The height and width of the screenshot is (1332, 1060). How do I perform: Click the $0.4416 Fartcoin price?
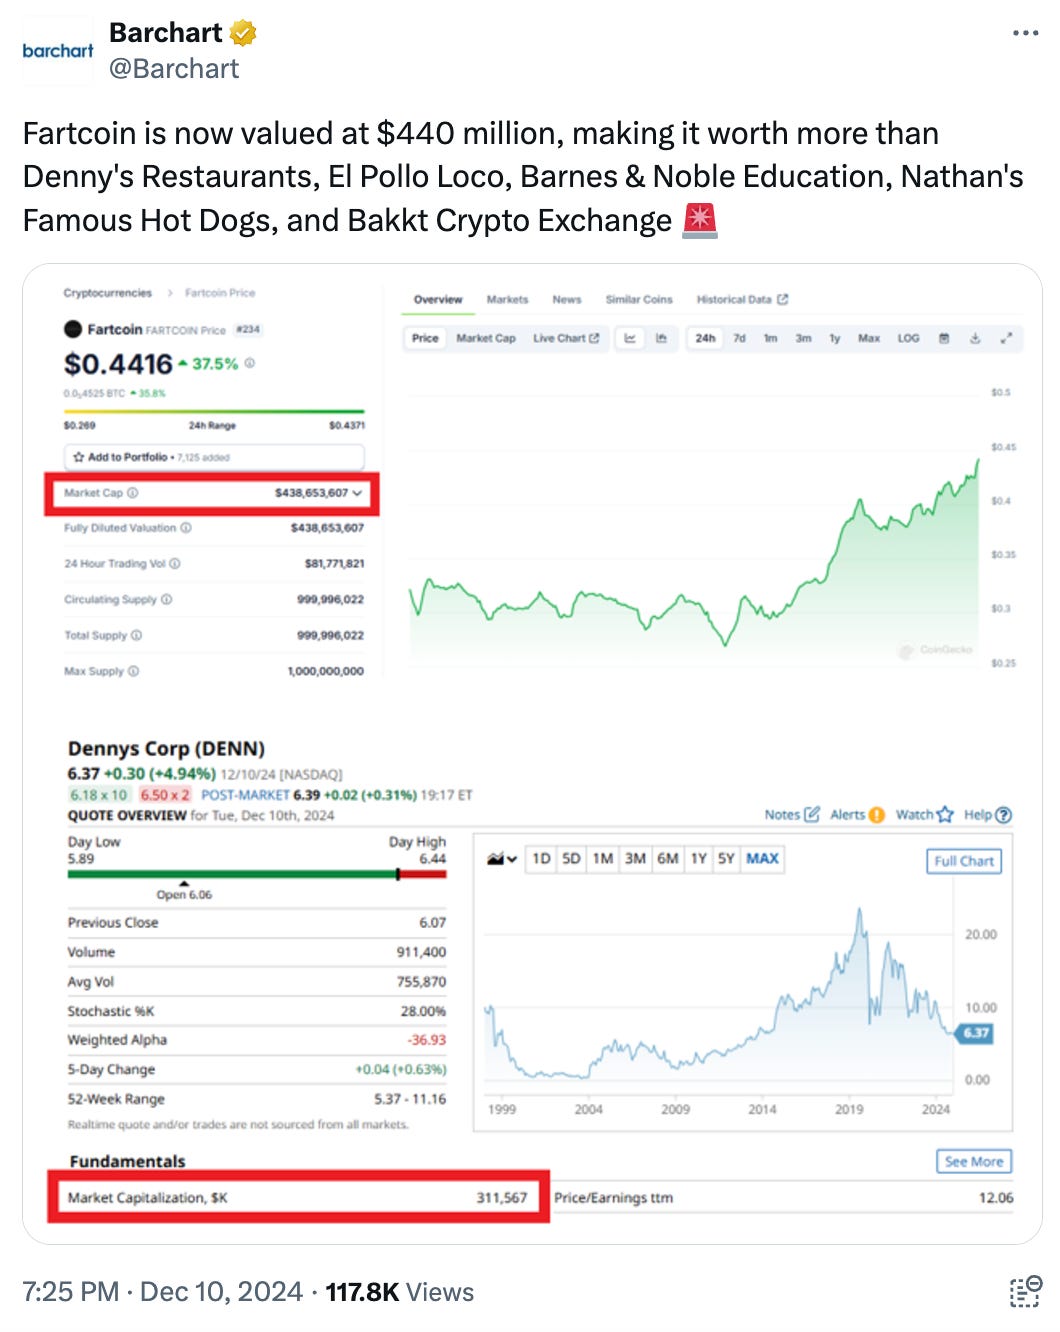click(118, 364)
